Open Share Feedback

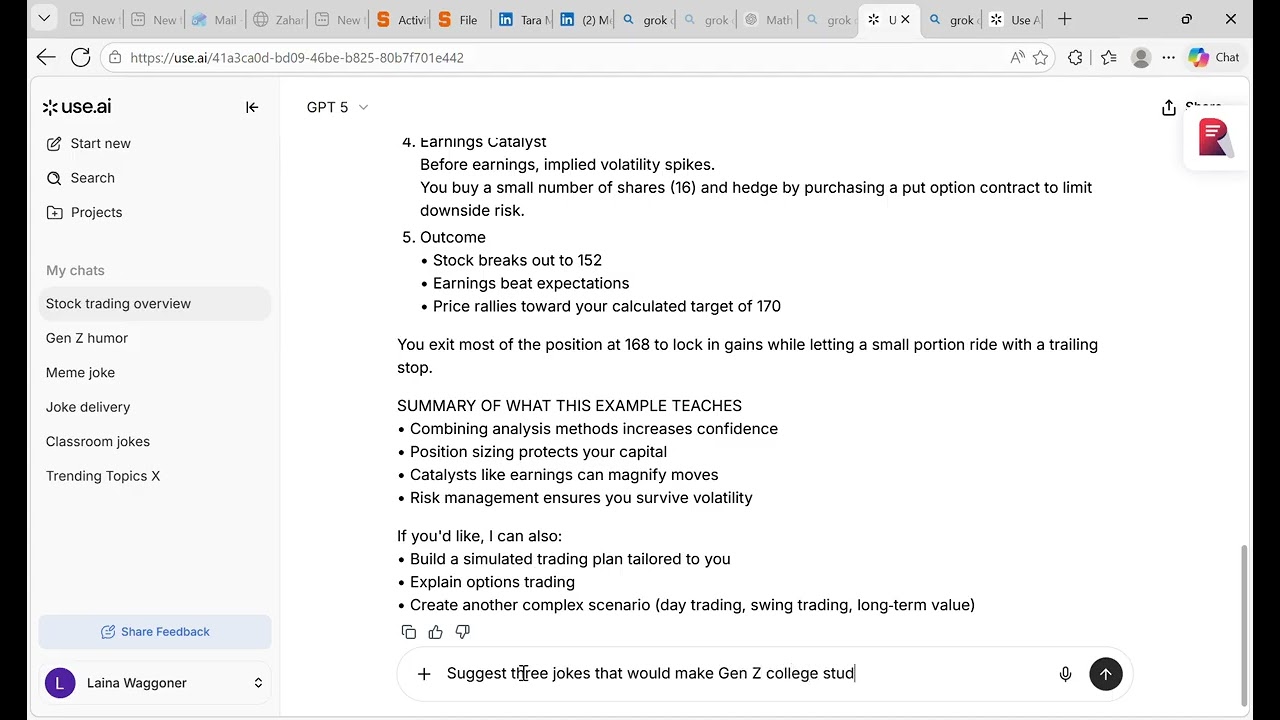point(155,632)
